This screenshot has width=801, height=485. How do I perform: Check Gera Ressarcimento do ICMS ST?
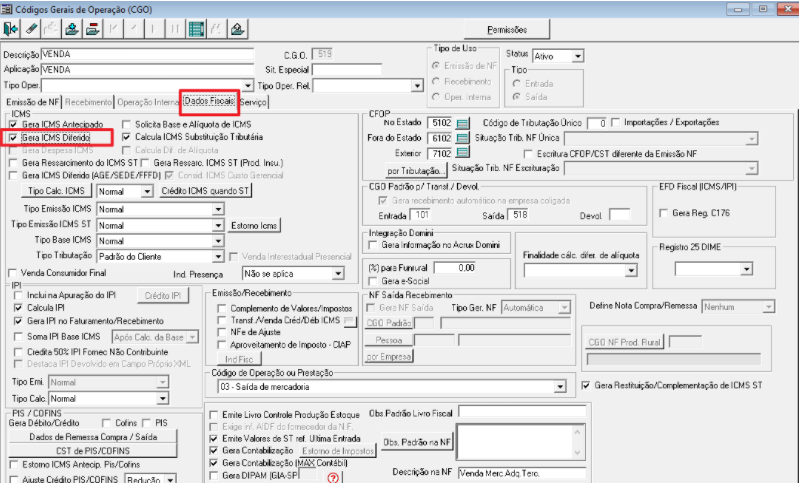pyautogui.click(x=13, y=163)
